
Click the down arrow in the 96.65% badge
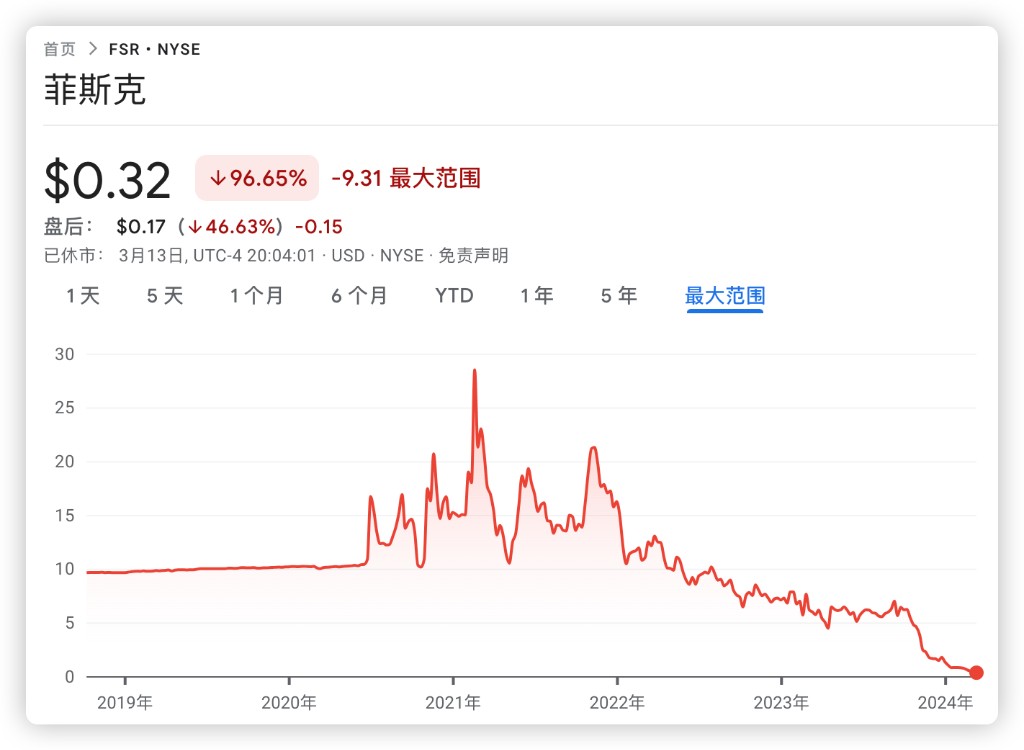[x=218, y=179]
